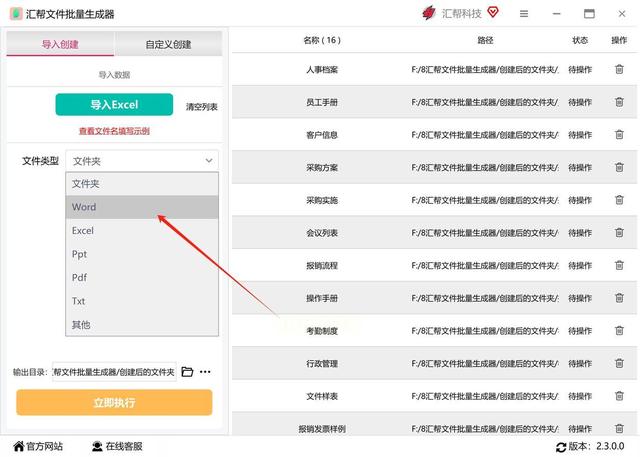
Task: Choose 其他 in the file type list
Action: click(142, 325)
